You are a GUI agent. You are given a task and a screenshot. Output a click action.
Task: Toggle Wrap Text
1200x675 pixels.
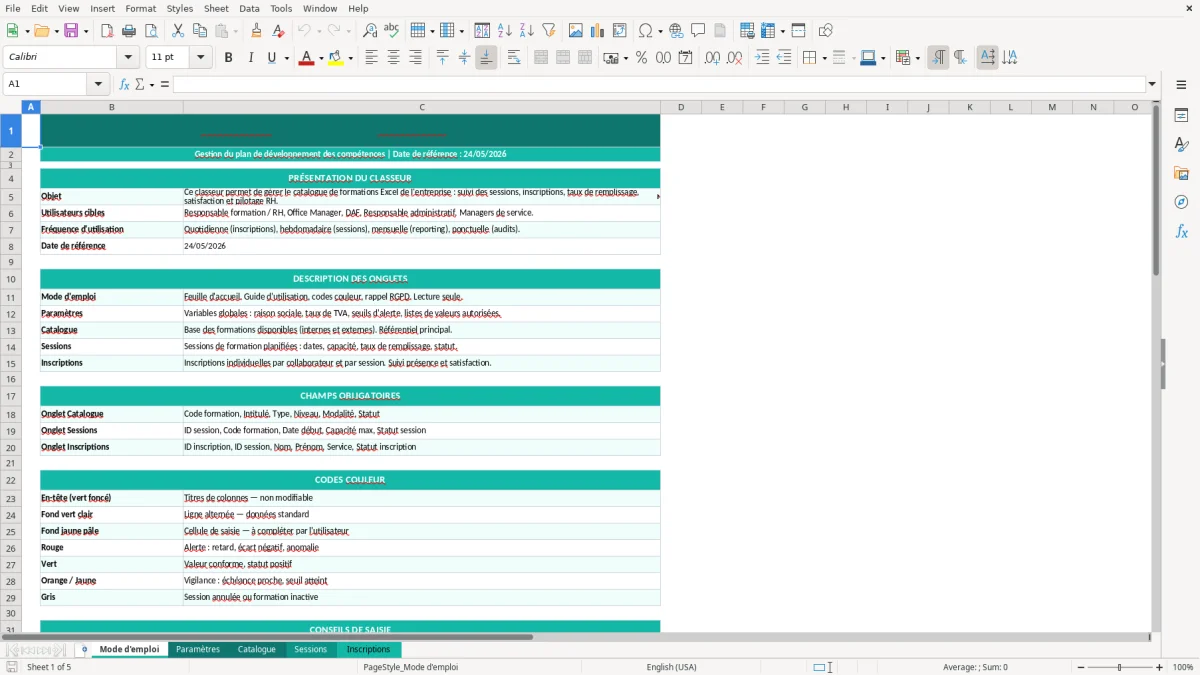click(x=514, y=58)
